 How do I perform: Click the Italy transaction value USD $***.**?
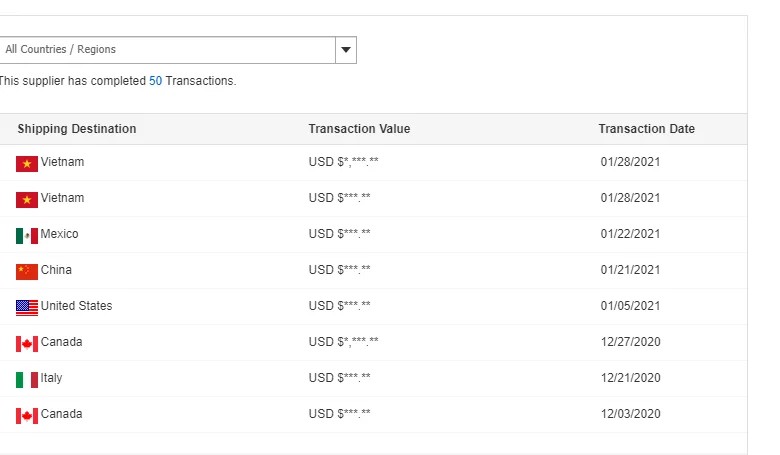pyautogui.click(x=340, y=378)
